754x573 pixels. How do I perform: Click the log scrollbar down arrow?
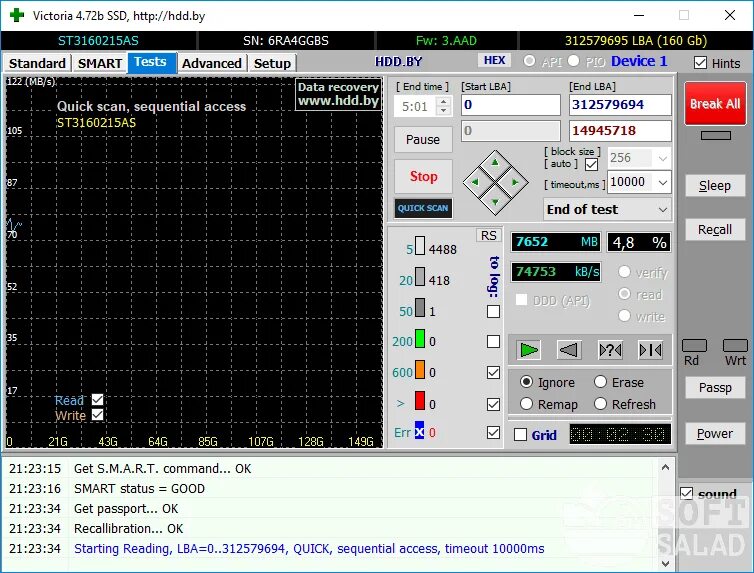pyautogui.click(x=666, y=563)
